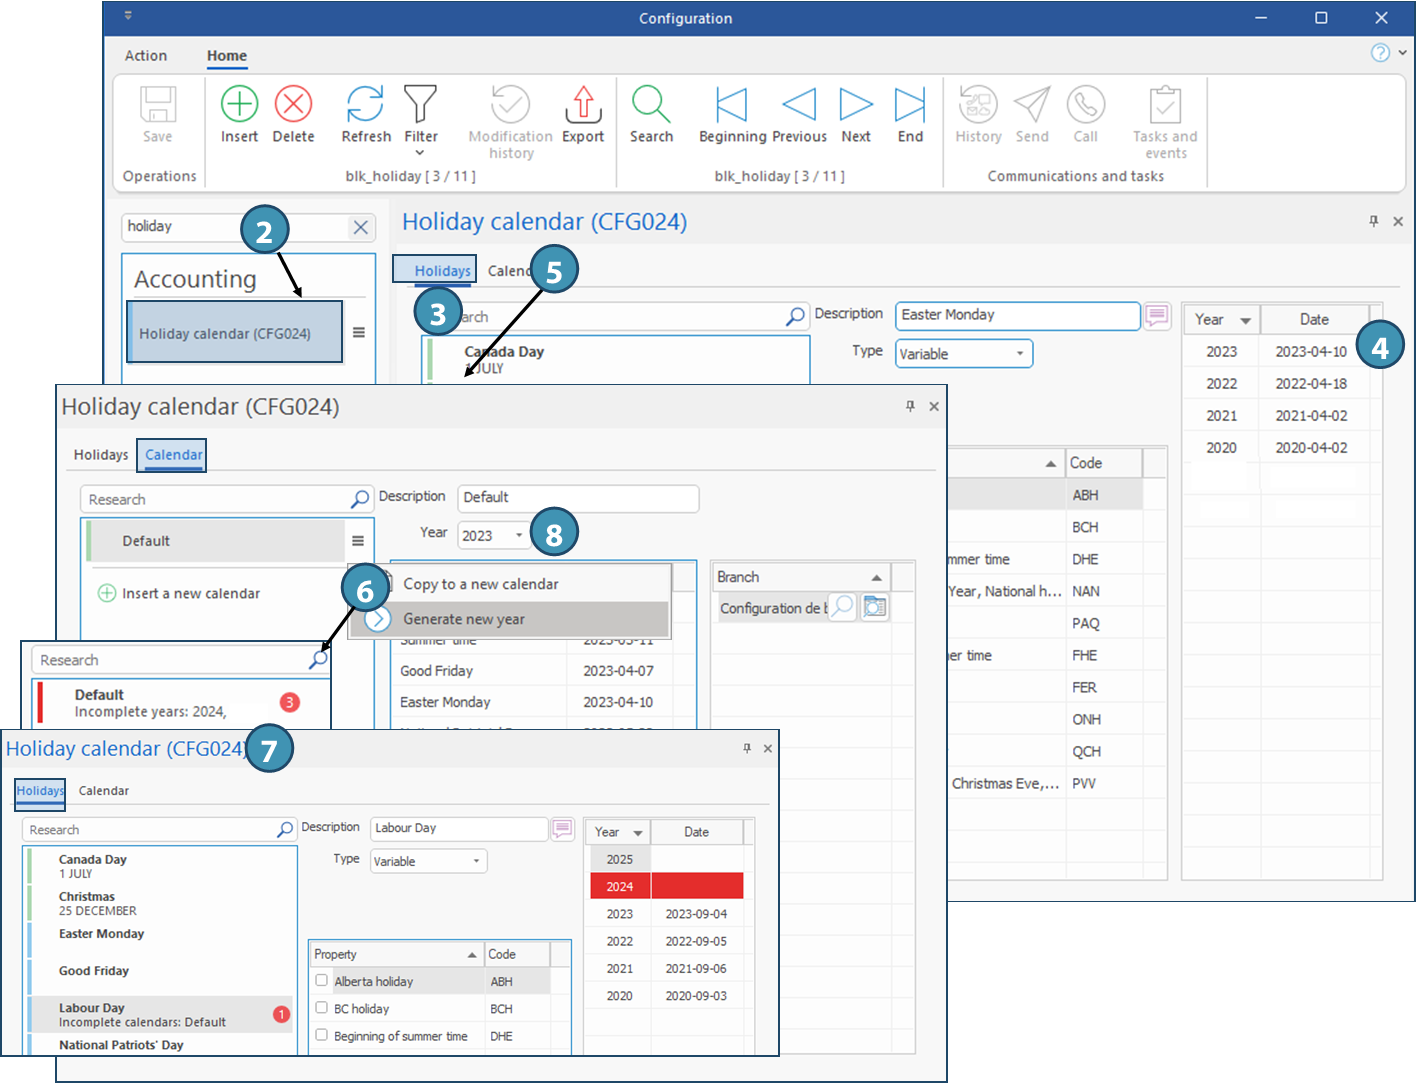Select Generate new year menu entry
Image resolution: width=1416 pixels, height=1083 pixels.
pos(464,619)
